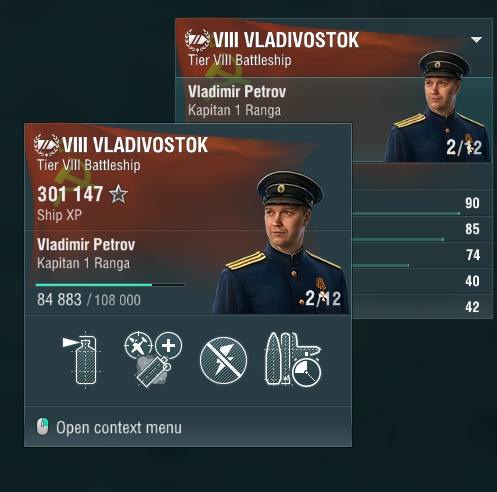Select the 2/12 skill points in back panel
Image resolution: width=497 pixels, height=492 pixels.
[x=464, y=147]
